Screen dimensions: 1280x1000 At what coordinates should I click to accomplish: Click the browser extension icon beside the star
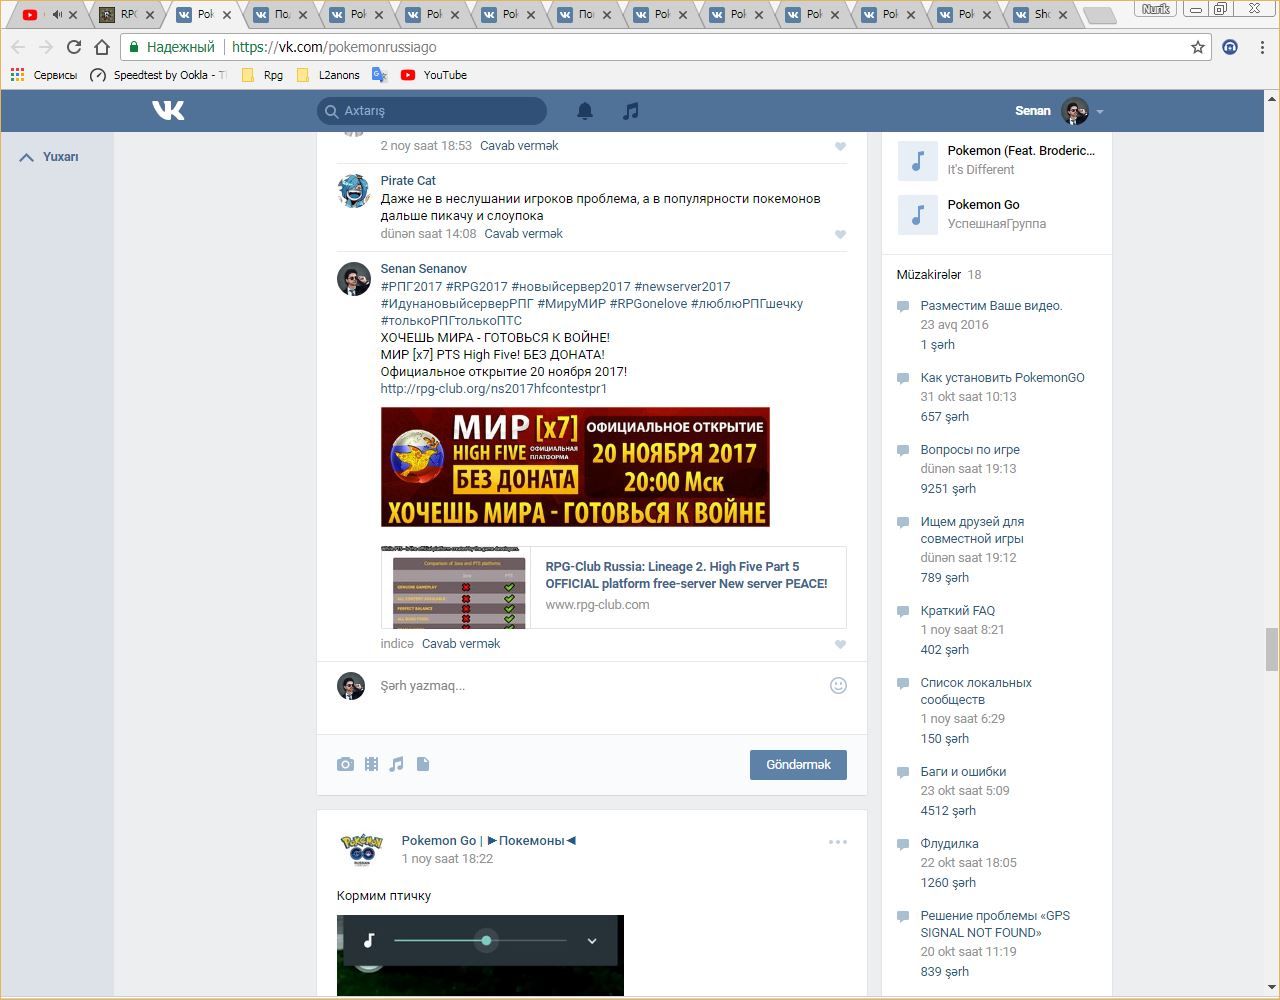[x=1230, y=47]
